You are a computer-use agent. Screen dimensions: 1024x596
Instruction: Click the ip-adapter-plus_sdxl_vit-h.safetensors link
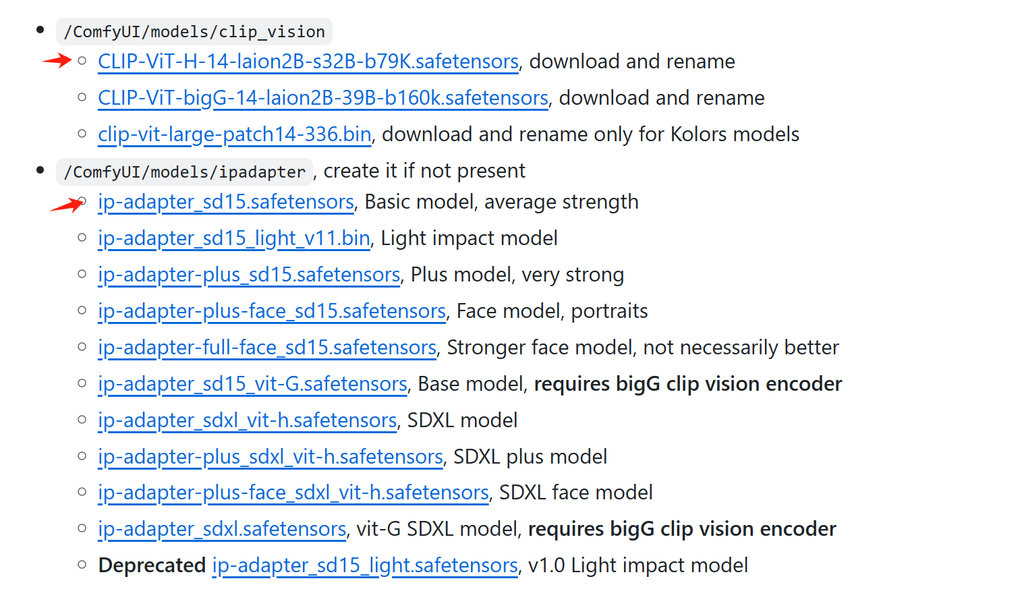click(x=270, y=457)
